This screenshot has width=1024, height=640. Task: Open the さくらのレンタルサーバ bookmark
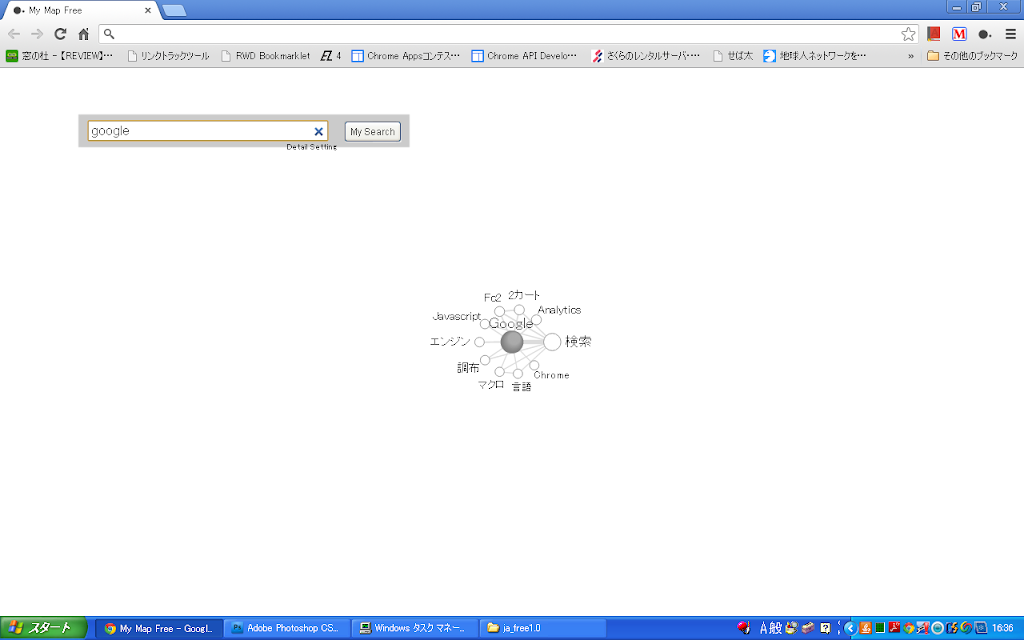(x=645, y=56)
